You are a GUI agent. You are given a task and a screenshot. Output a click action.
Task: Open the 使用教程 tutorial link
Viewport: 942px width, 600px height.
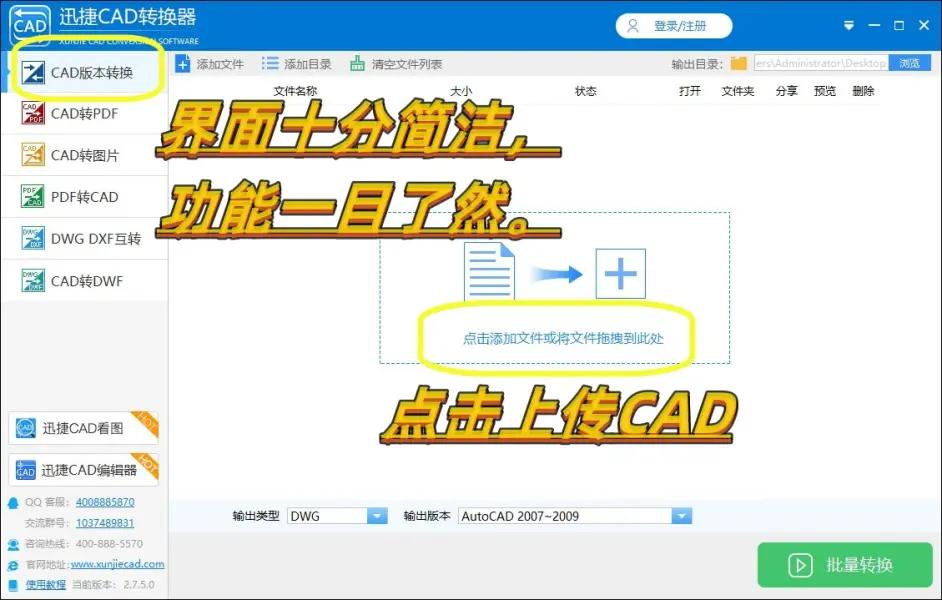(x=46, y=584)
